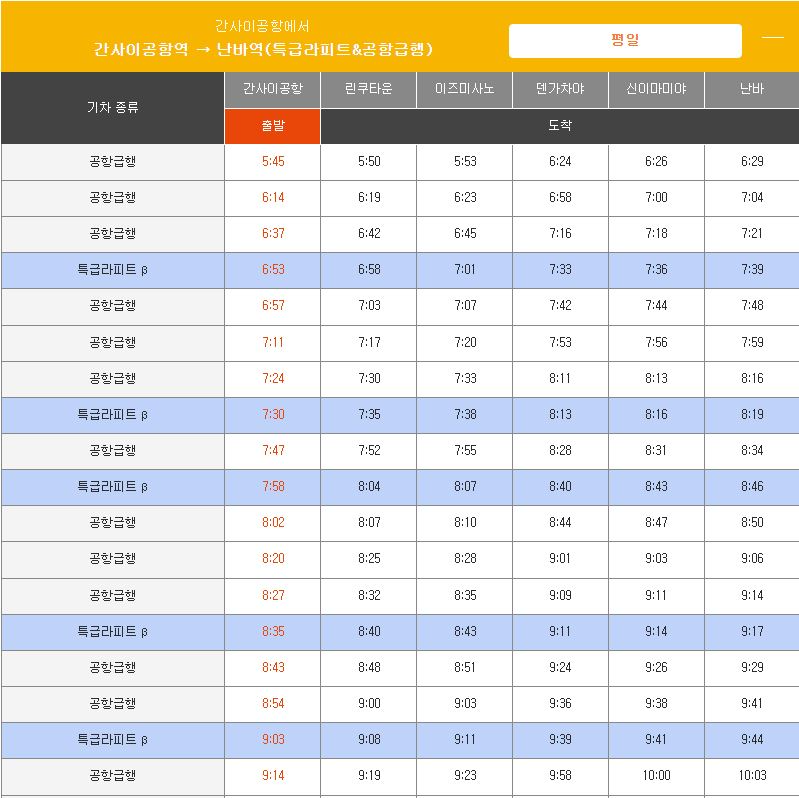Click the 린쿠타운 column header
The image size is (799, 798).
click(x=368, y=90)
